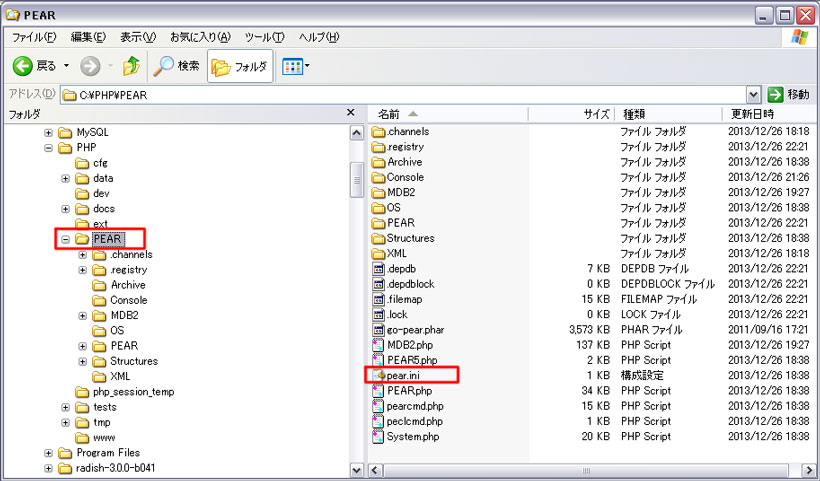The width and height of the screenshot is (820, 481).
Task: Expand the data folder node
Action: click(x=65, y=178)
